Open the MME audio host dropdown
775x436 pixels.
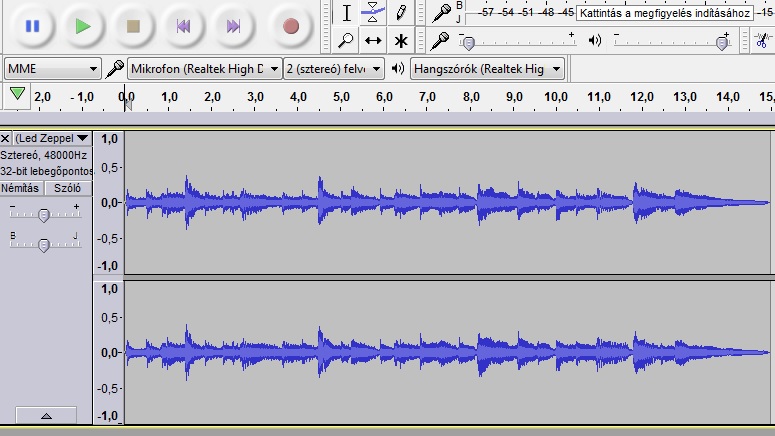point(53,69)
